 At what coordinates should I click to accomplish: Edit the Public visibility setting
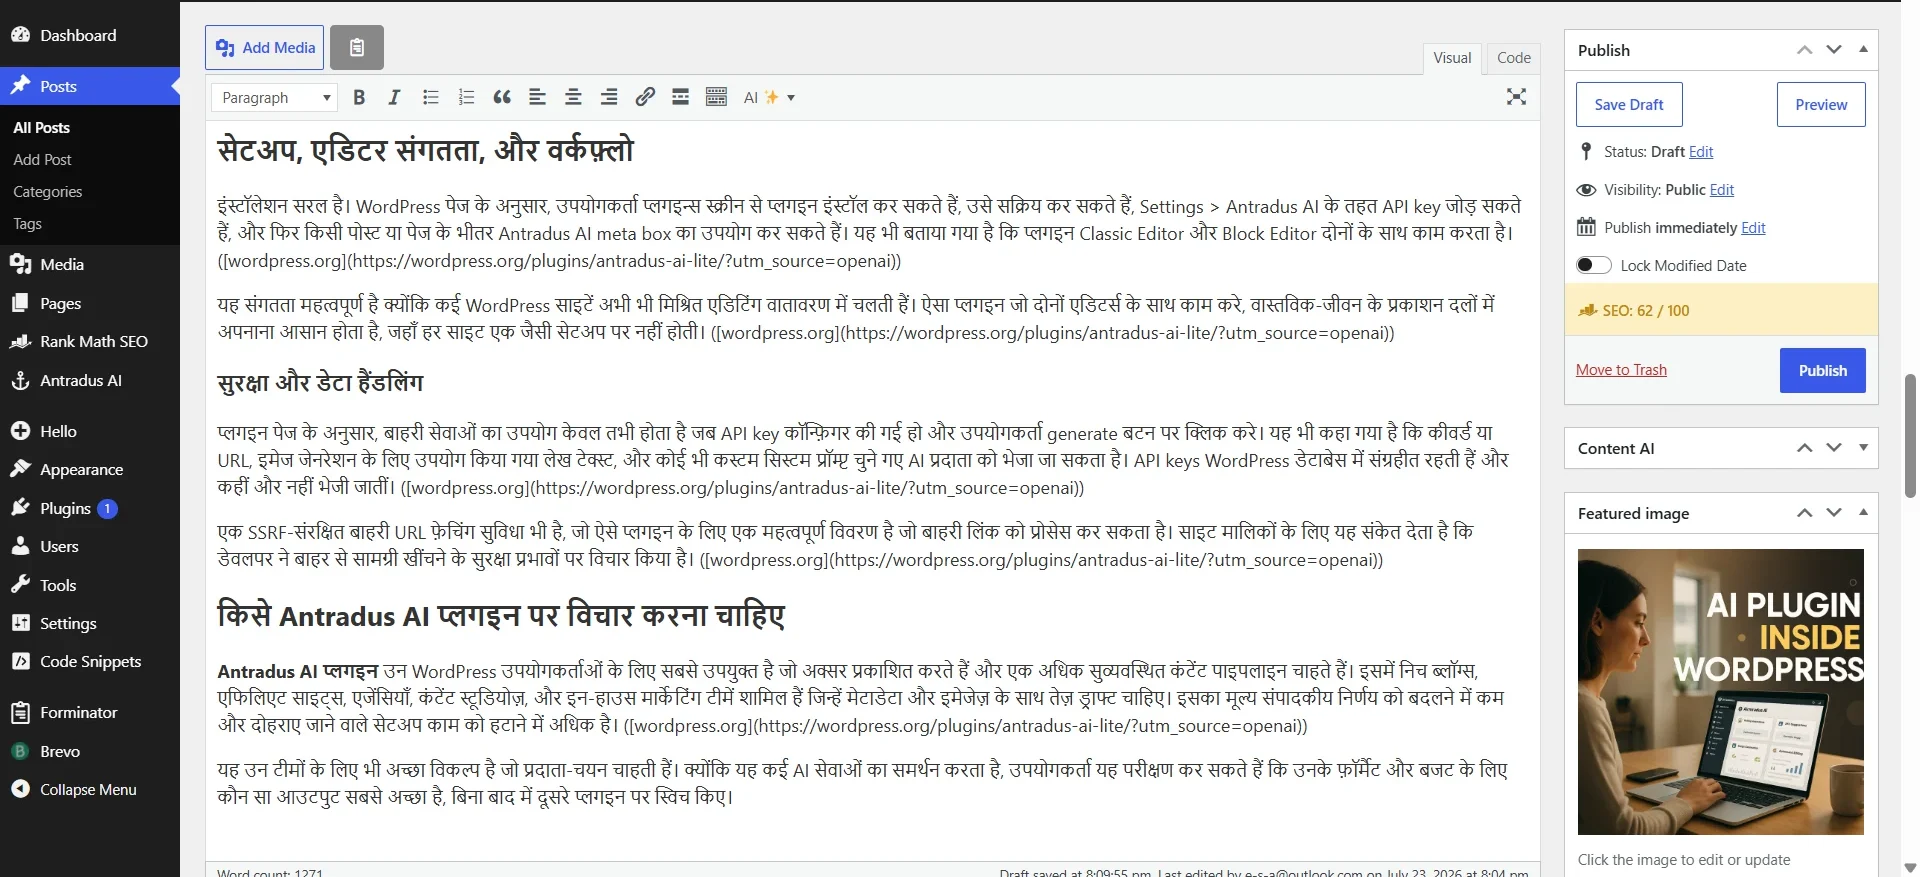pos(1722,190)
